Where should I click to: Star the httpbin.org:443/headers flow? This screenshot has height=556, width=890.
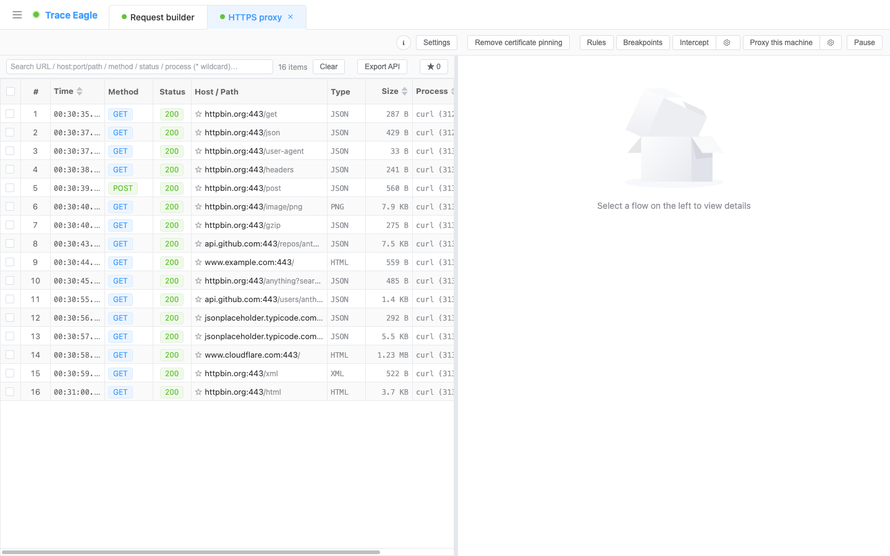pos(198,170)
